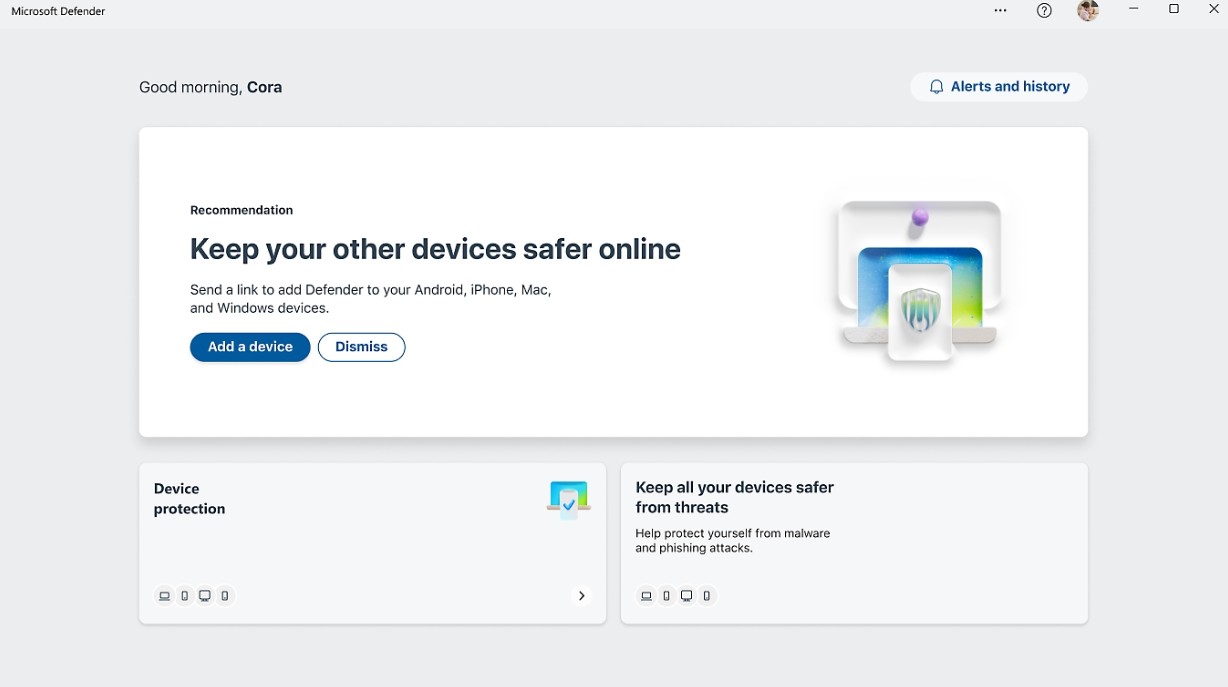This screenshot has height=687, width=1228.
Task: Click phone icon in Keep all devices safer card
Action: point(707,596)
